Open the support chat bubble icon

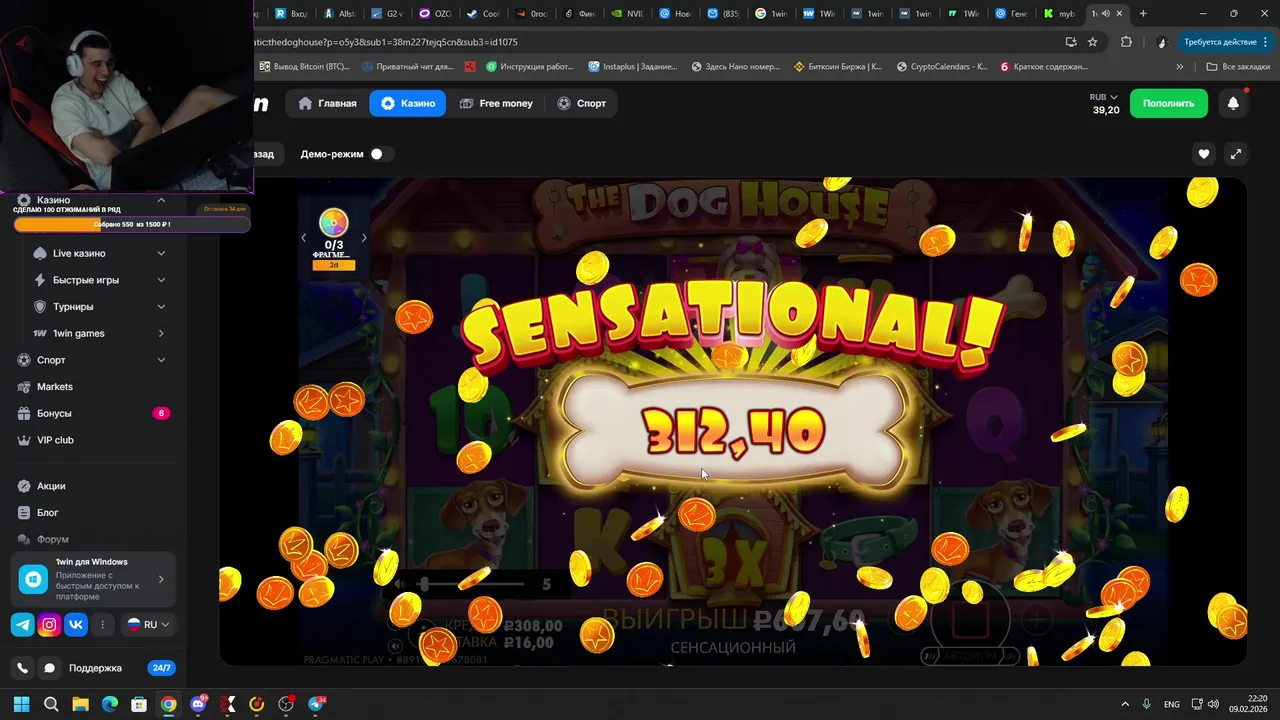[48, 668]
